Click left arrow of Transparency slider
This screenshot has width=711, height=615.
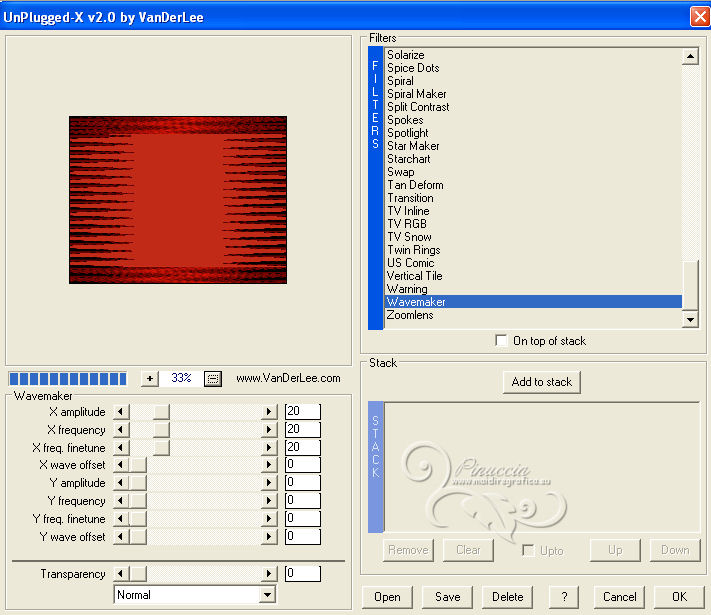(121, 574)
